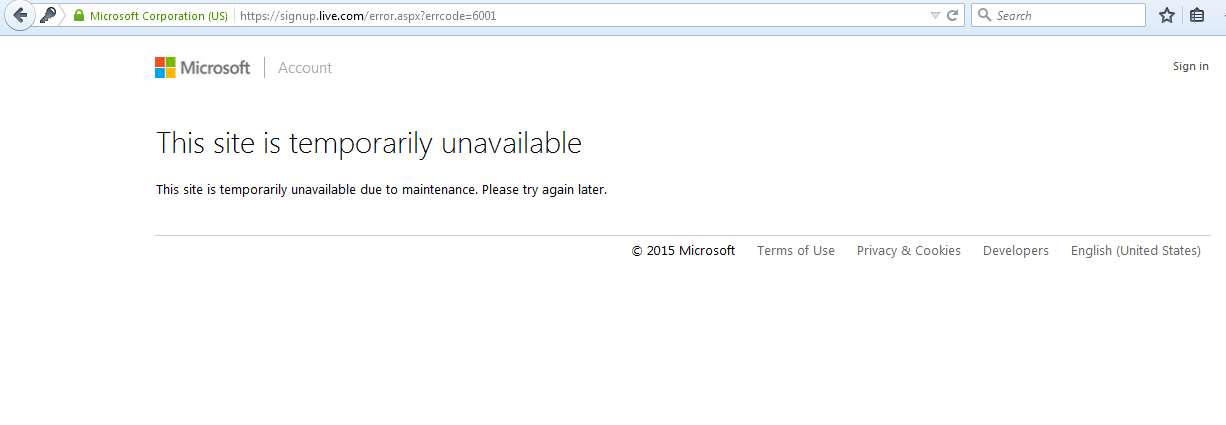Focus the signup.live.com address bar

point(580,16)
